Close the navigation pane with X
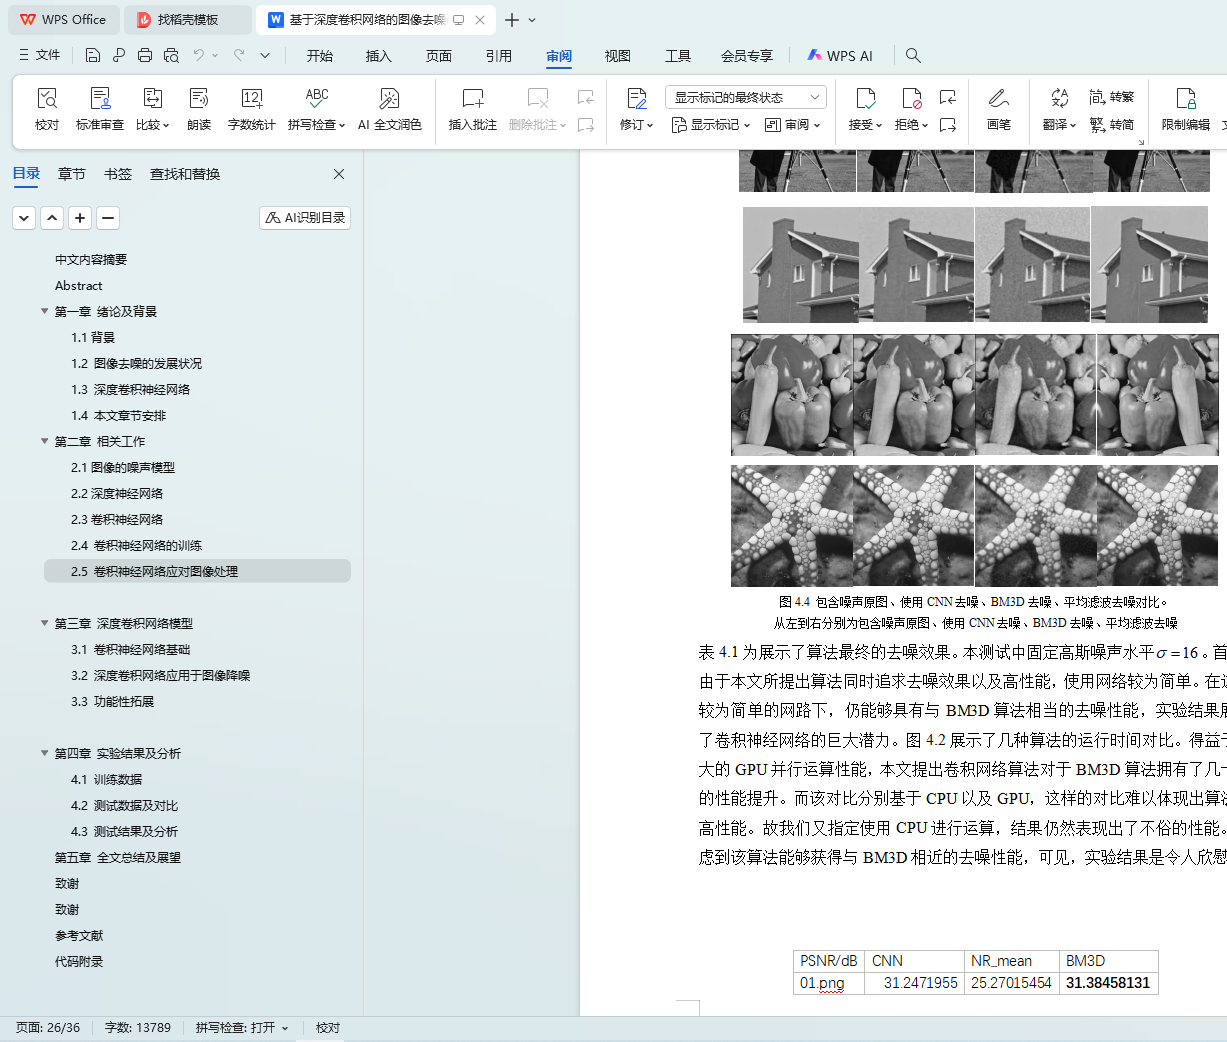The width and height of the screenshot is (1227, 1042). point(339,174)
